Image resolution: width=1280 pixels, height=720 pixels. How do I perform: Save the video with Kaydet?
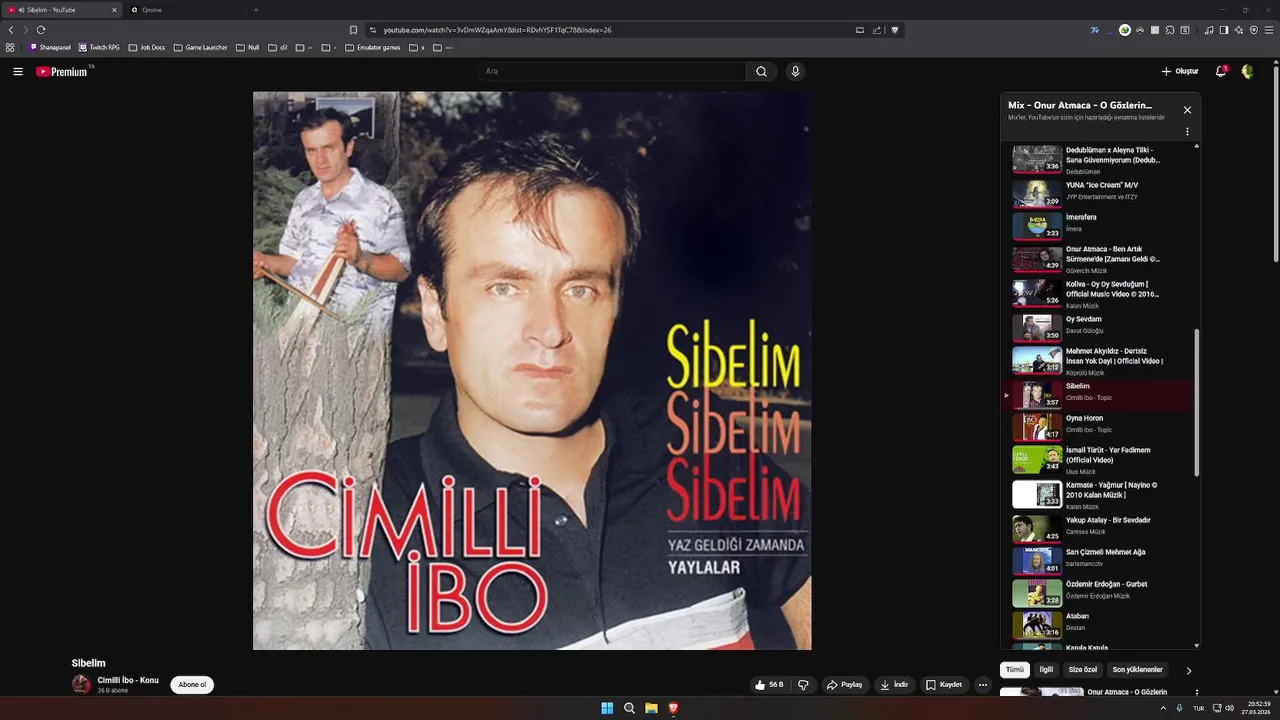[944, 685]
